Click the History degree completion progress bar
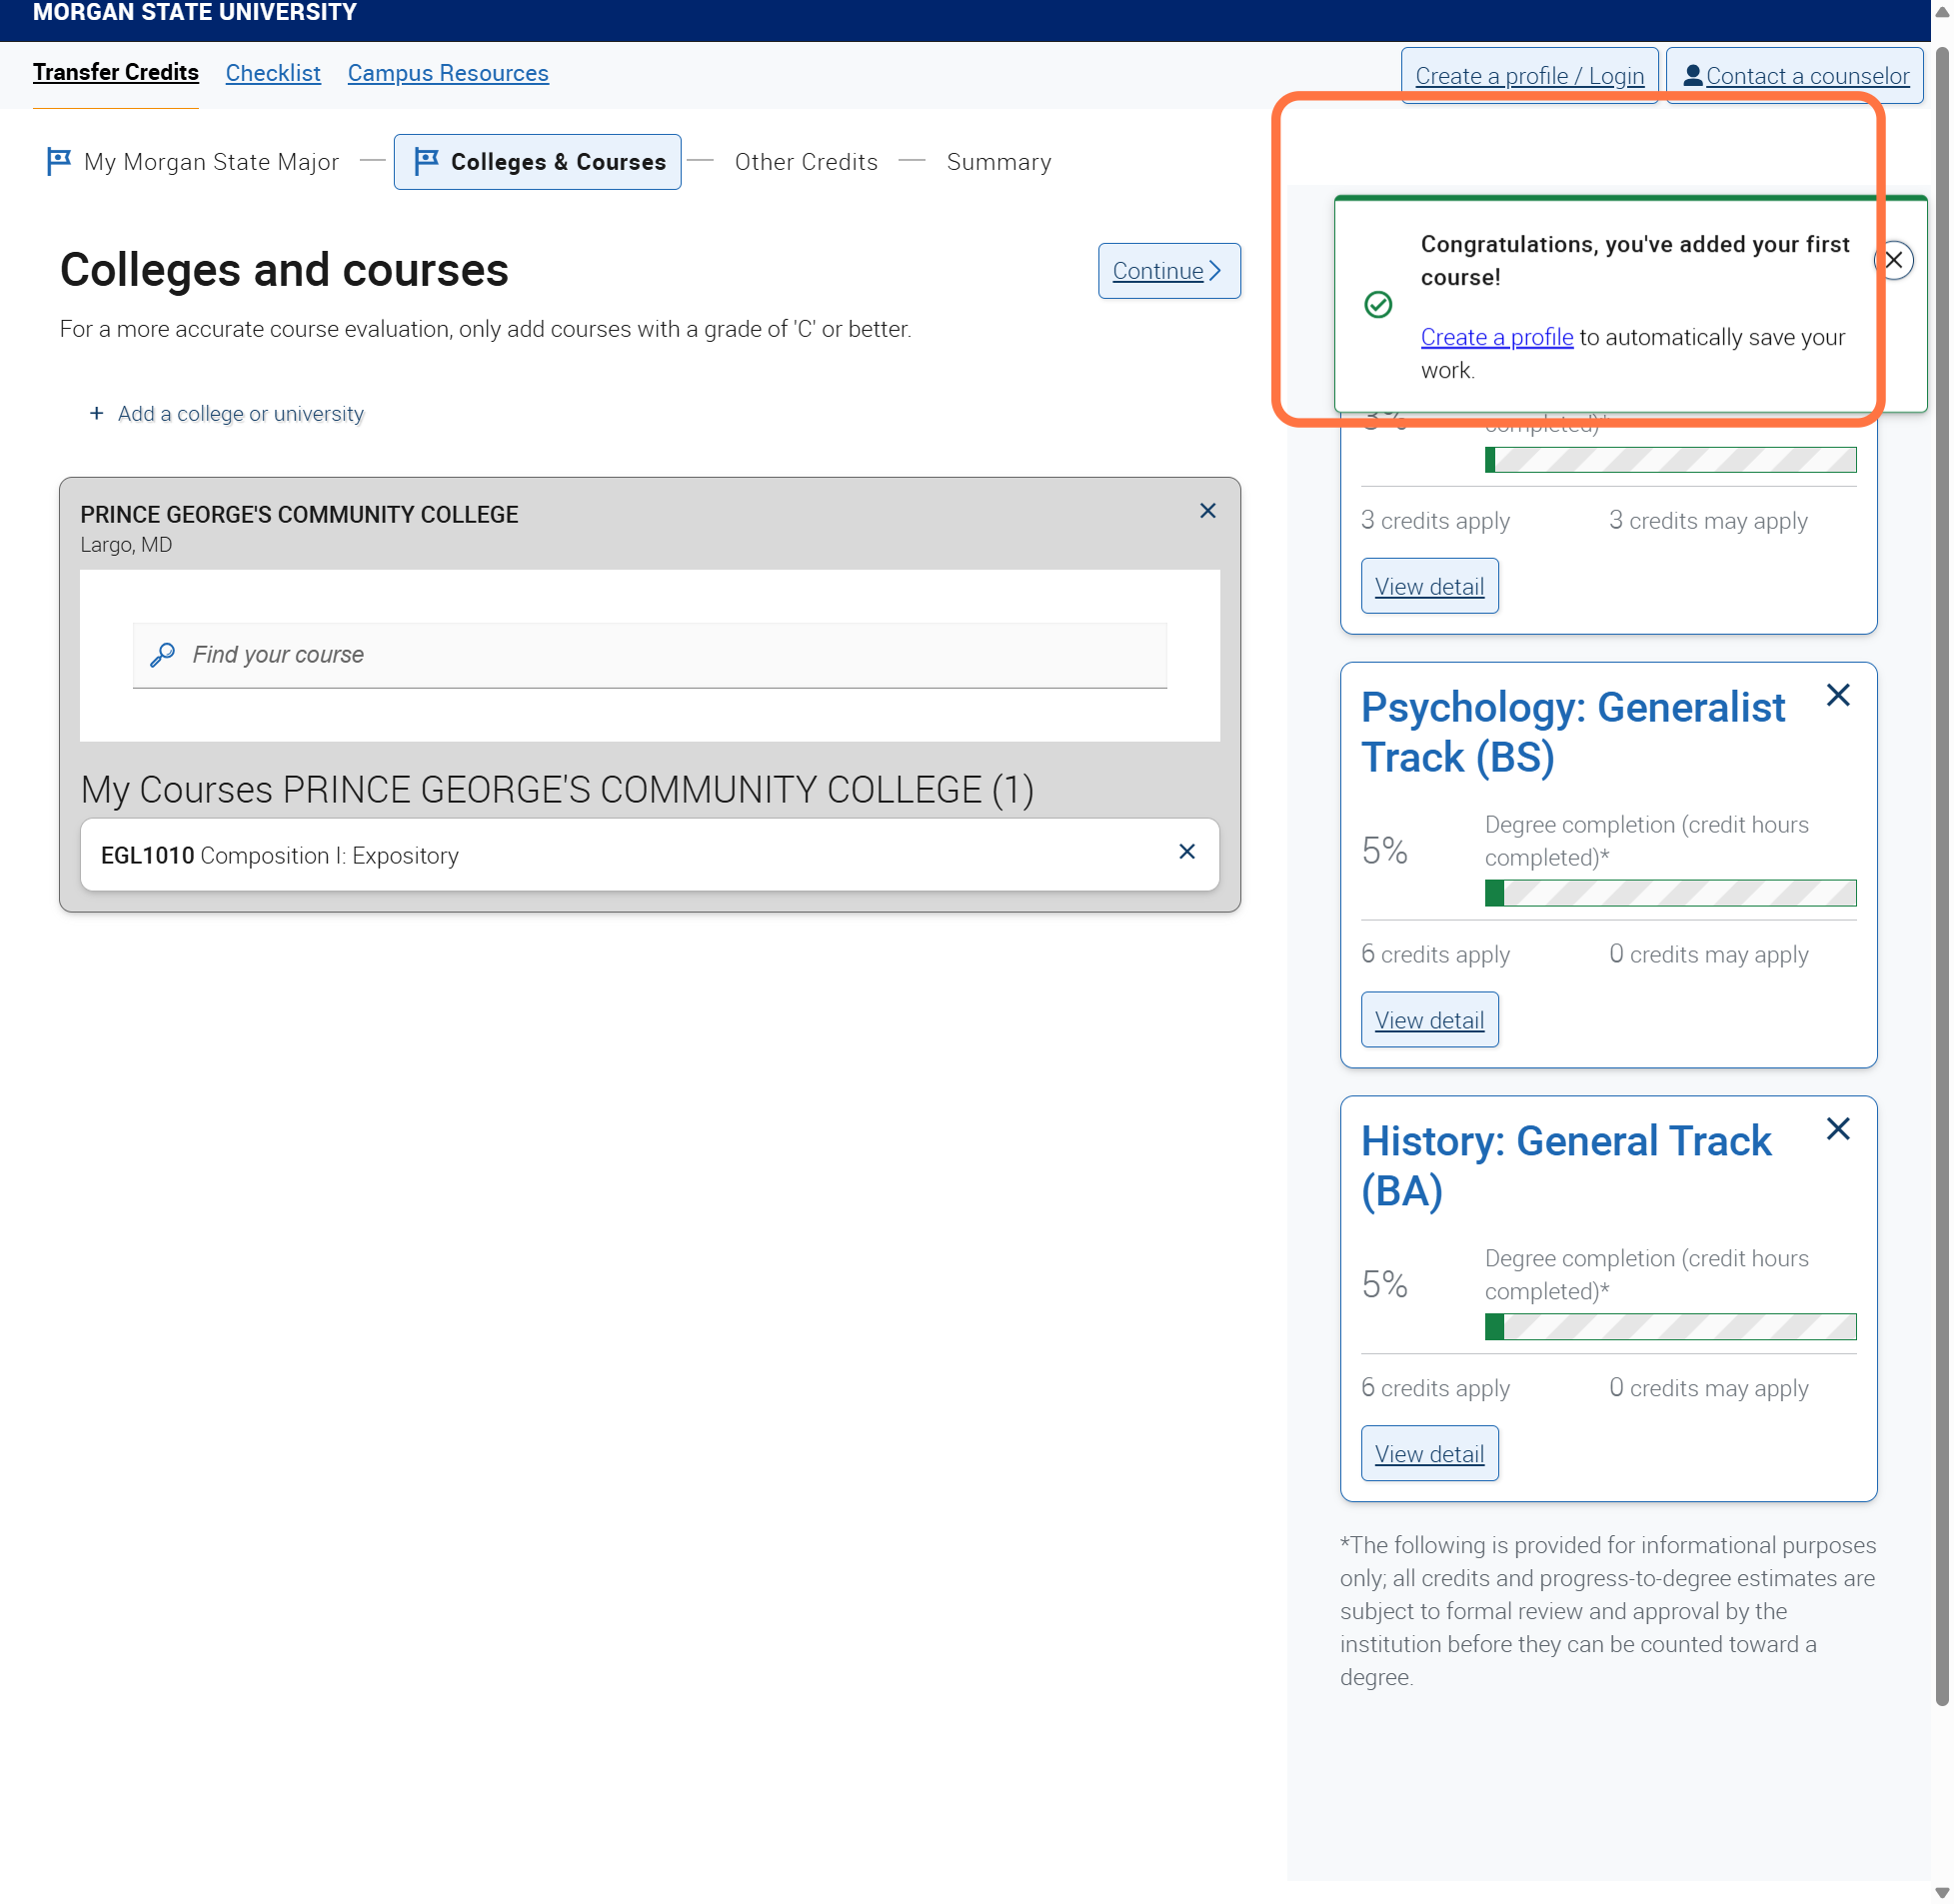The image size is (1954, 1904). point(1670,1327)
